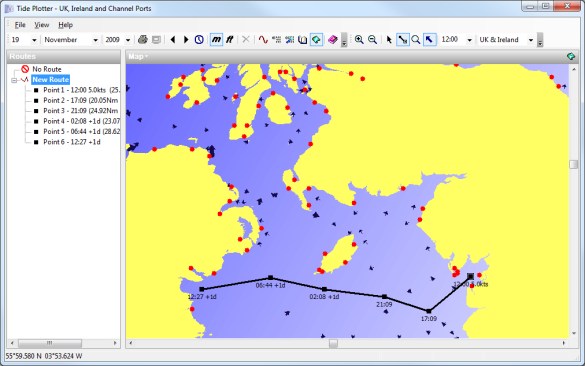Open the UK & Ireland region dropdown
Screen dimensions: 585x366
click(x=506, y=40)
